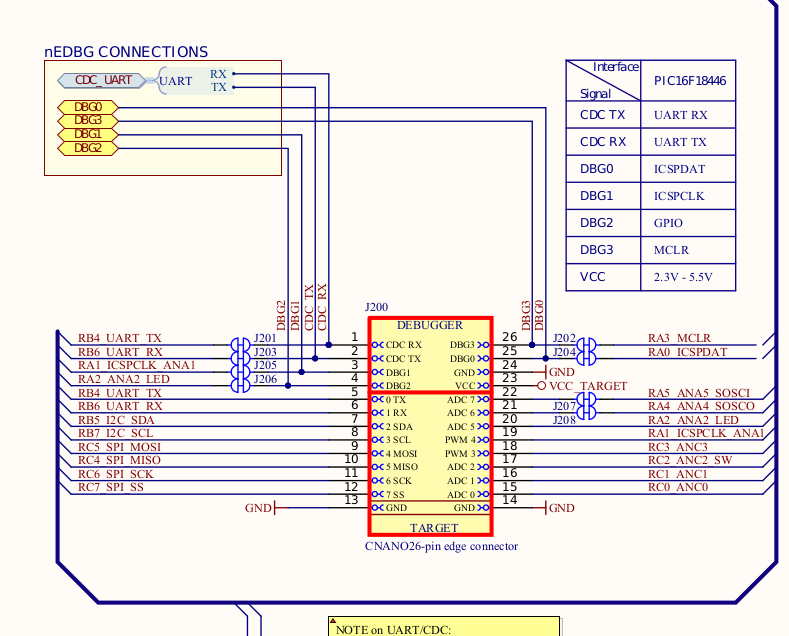The width and height of the screenshot is (789, 636).
Task: Select ICSPDAT cell in interface table
Action: [688, 169]
